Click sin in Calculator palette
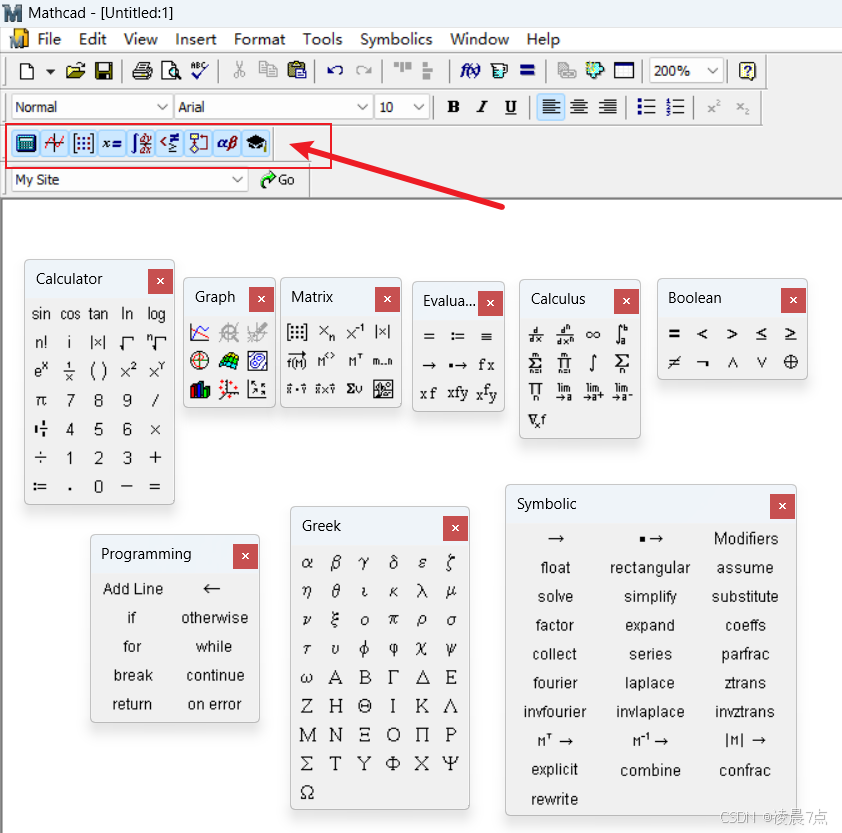 click(41, 314)
